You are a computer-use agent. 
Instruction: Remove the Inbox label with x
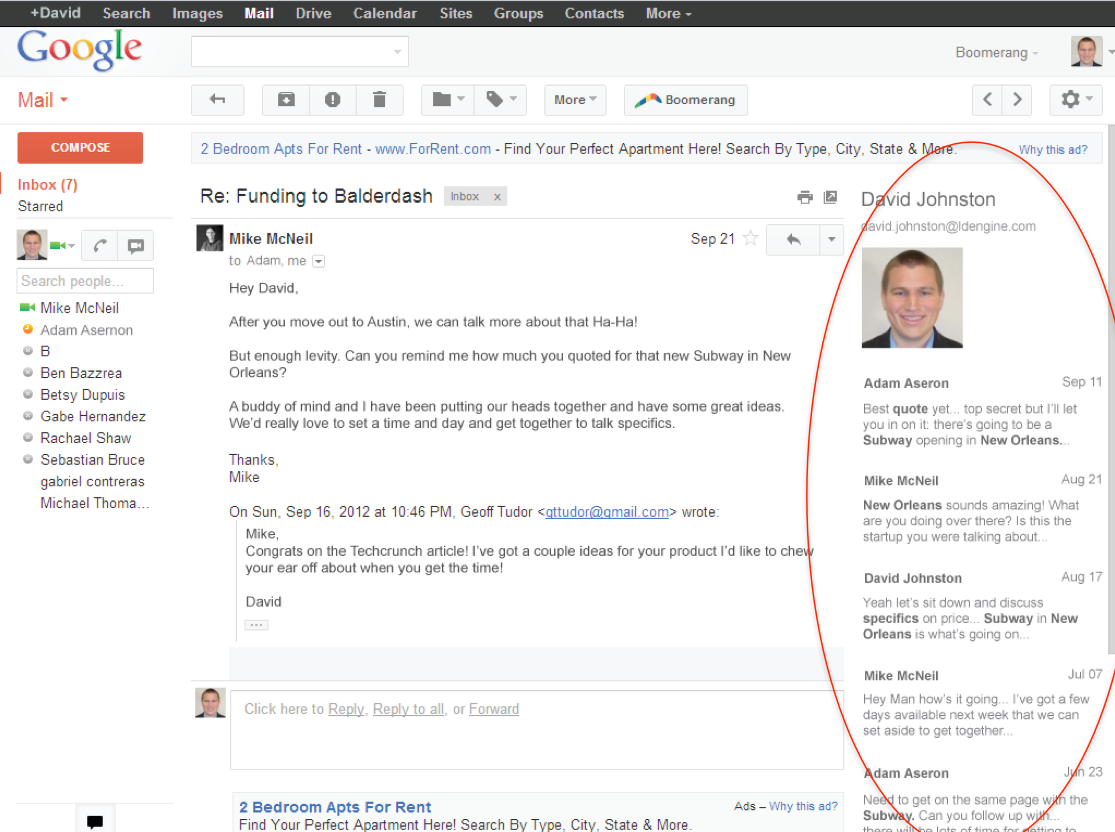[497, 197]
